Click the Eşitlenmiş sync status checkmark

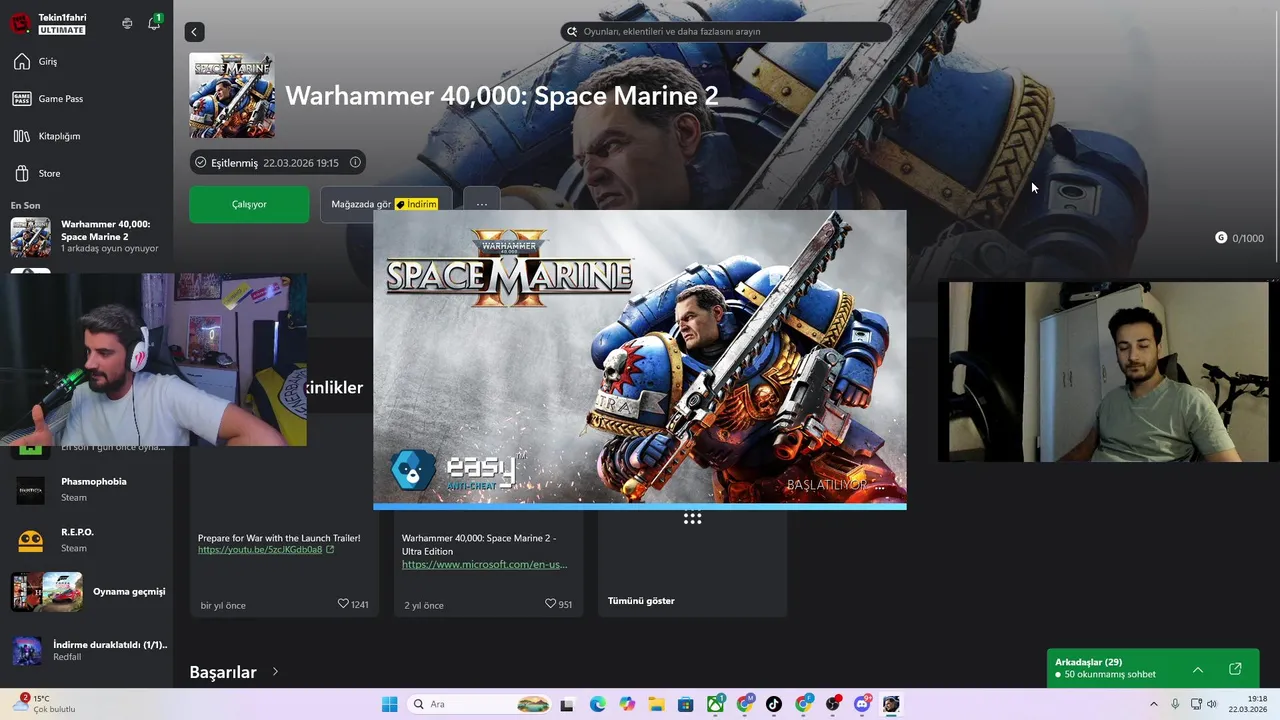[201, 162]
